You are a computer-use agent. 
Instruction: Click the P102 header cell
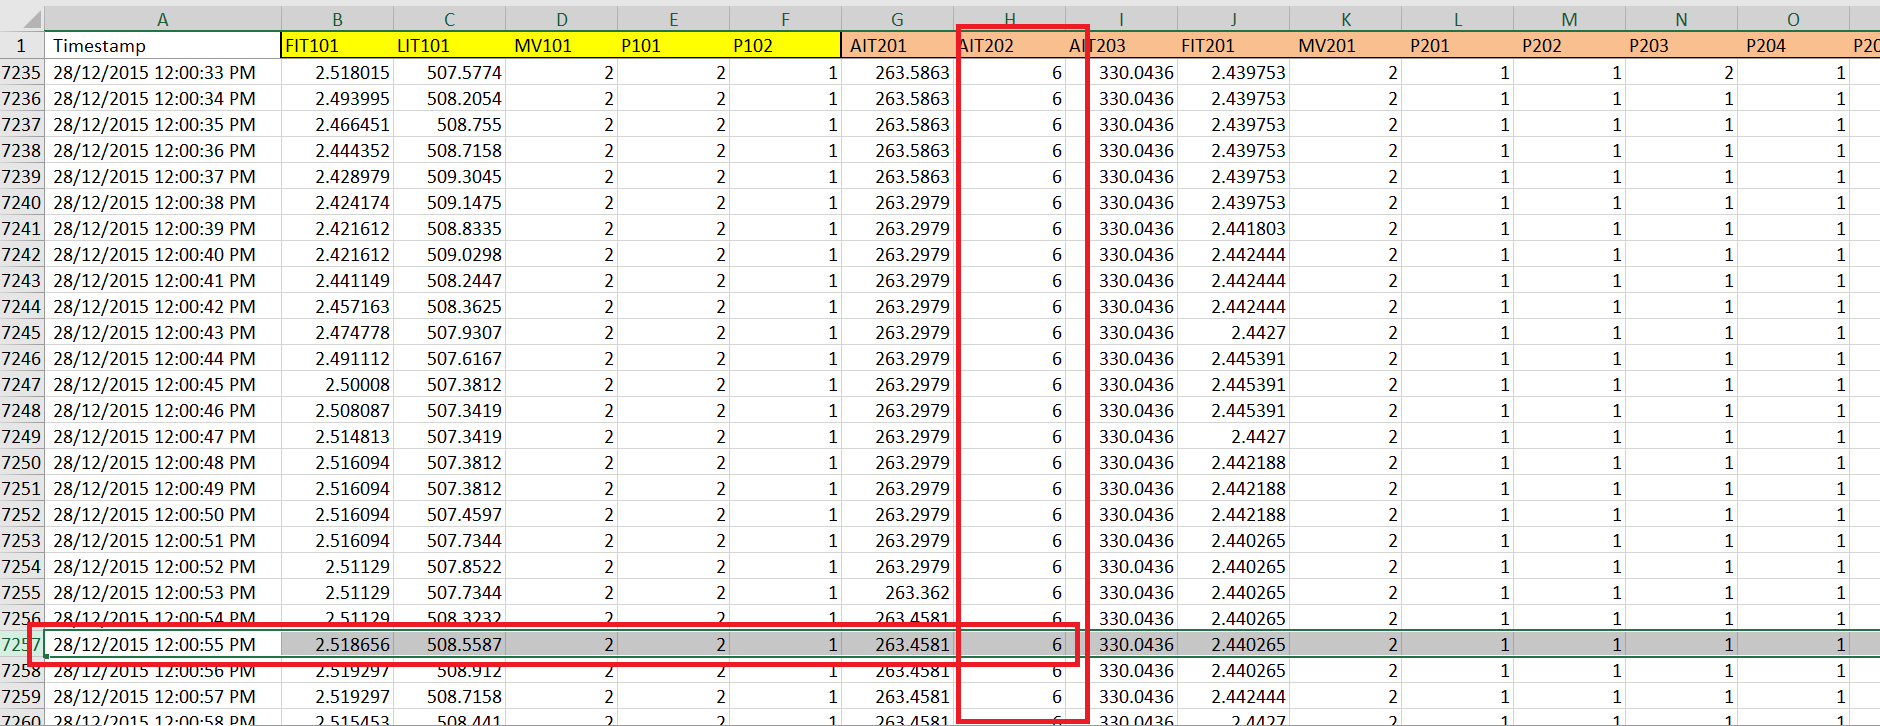[x=785, y=46]
